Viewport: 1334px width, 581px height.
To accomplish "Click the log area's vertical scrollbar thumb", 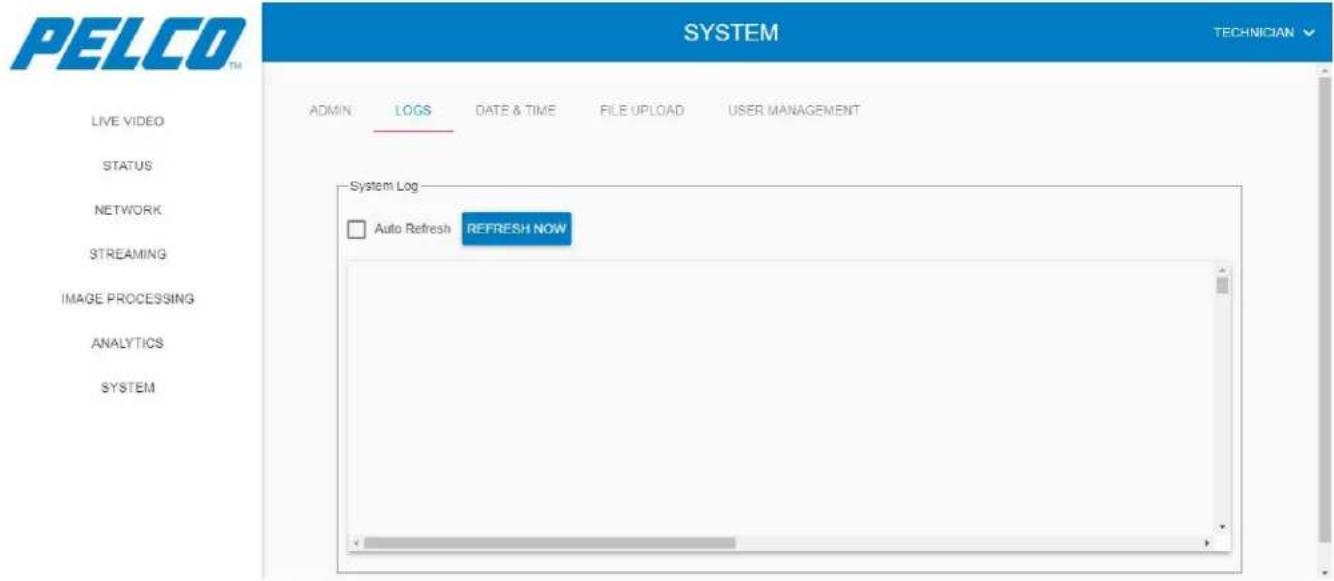I will tap(1222, 285).
